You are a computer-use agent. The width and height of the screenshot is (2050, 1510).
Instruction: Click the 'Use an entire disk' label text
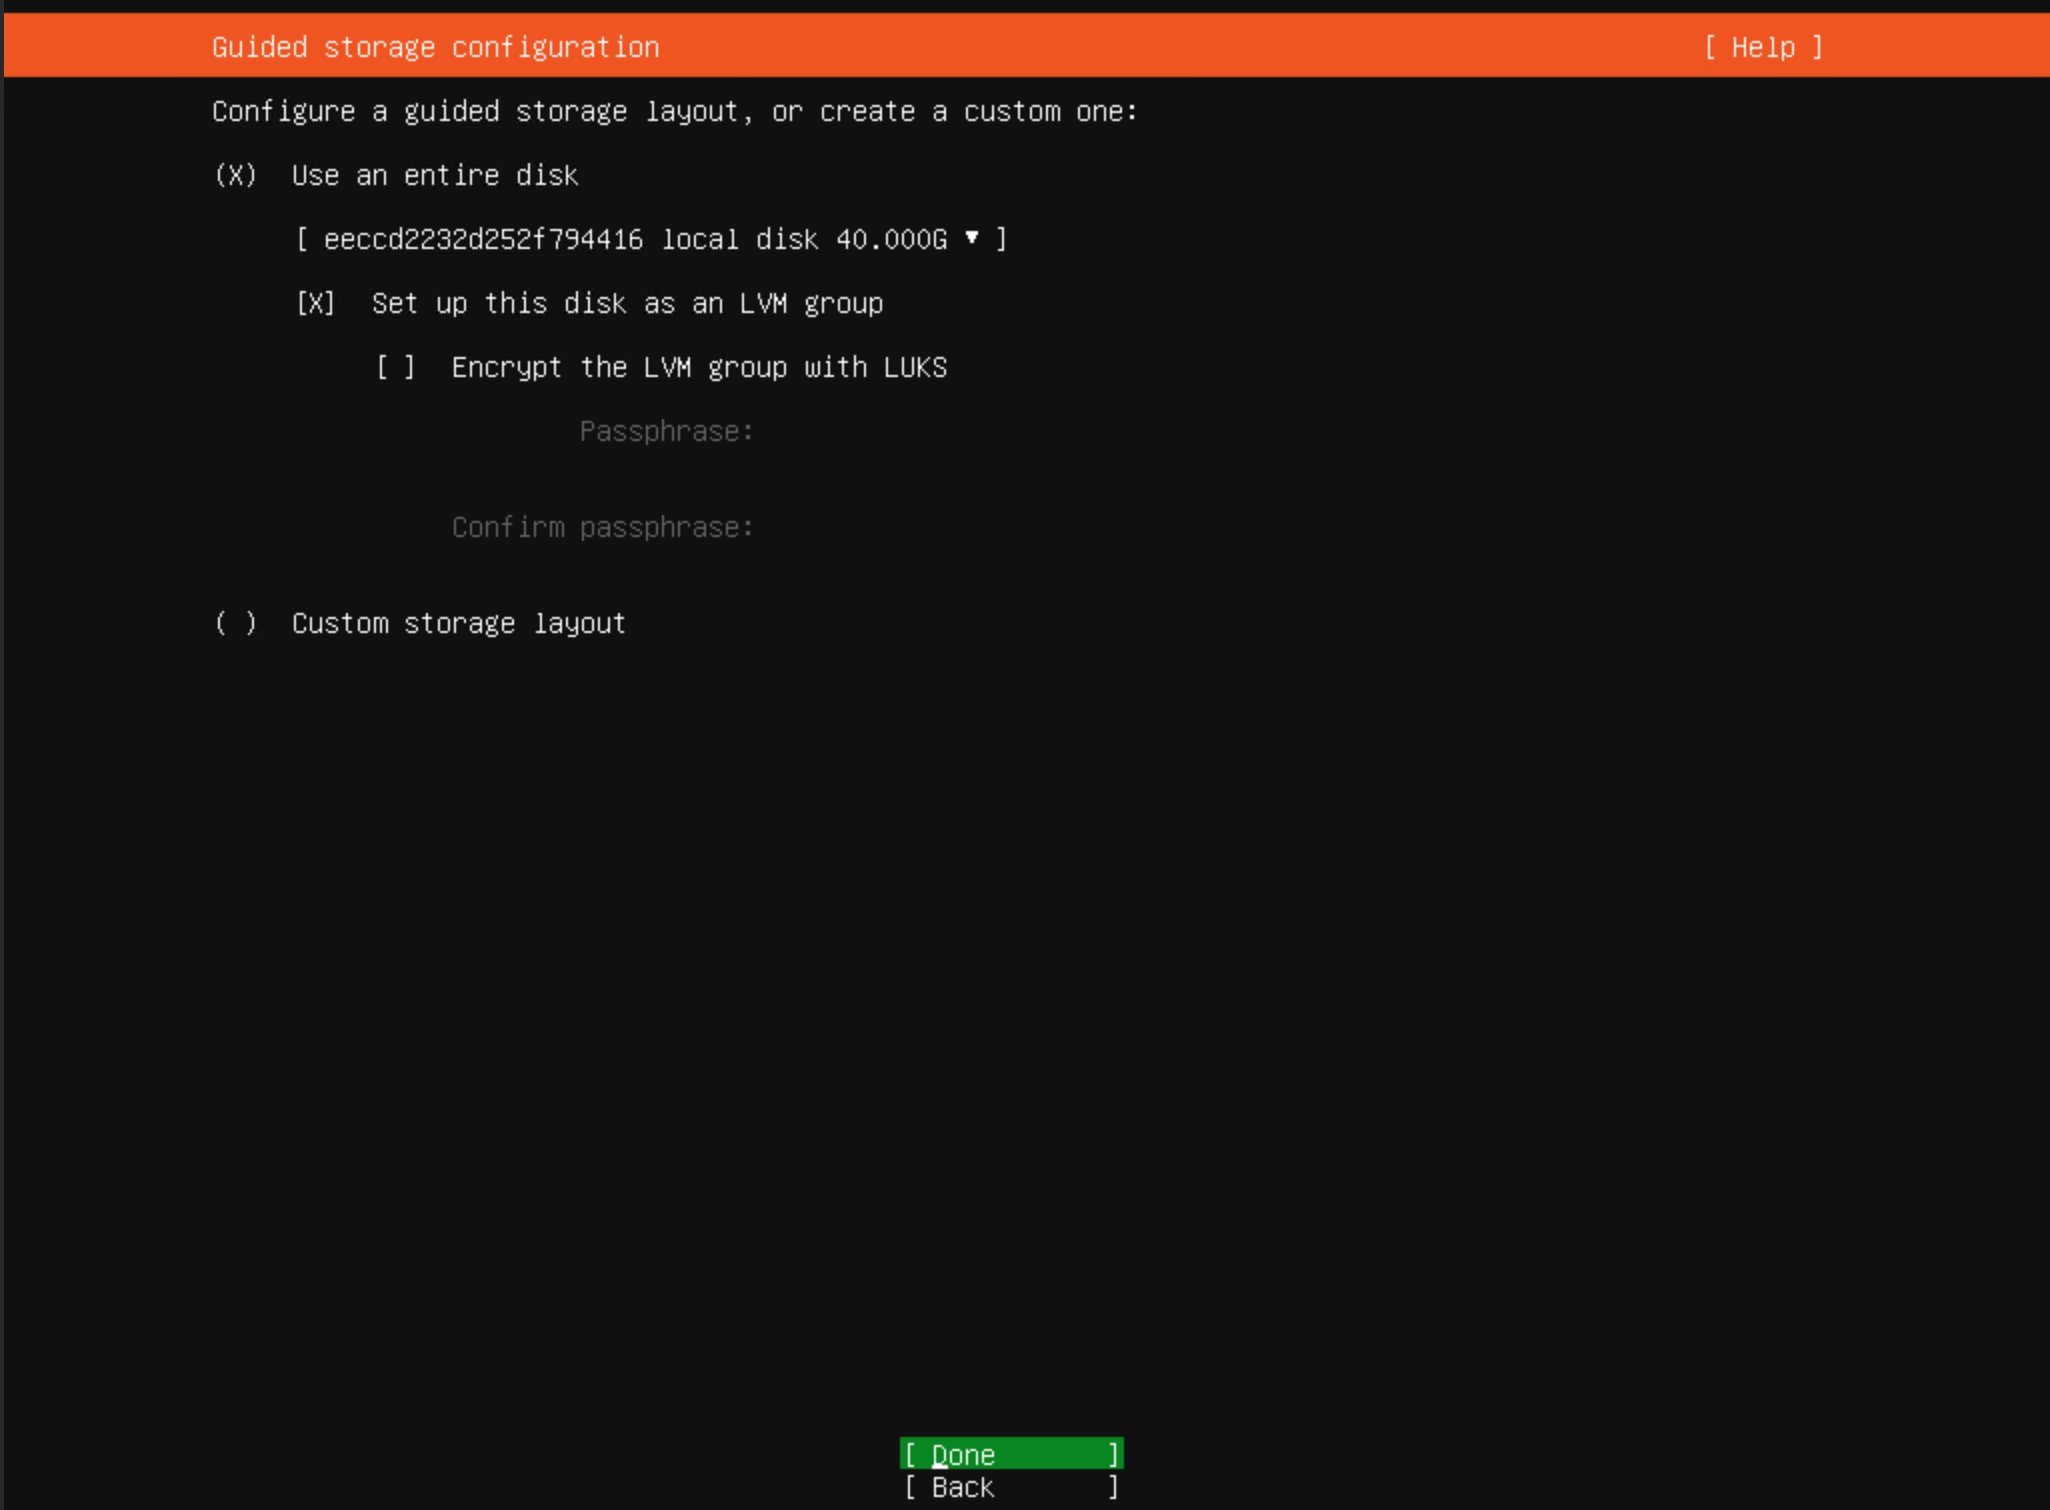[434, 175]
